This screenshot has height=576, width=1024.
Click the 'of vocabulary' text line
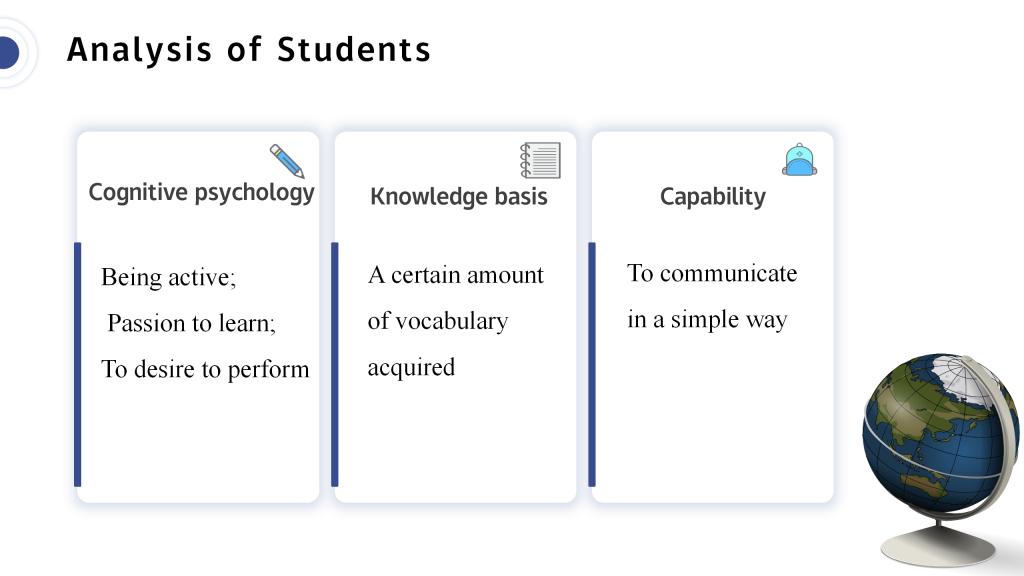pos(438,321)
